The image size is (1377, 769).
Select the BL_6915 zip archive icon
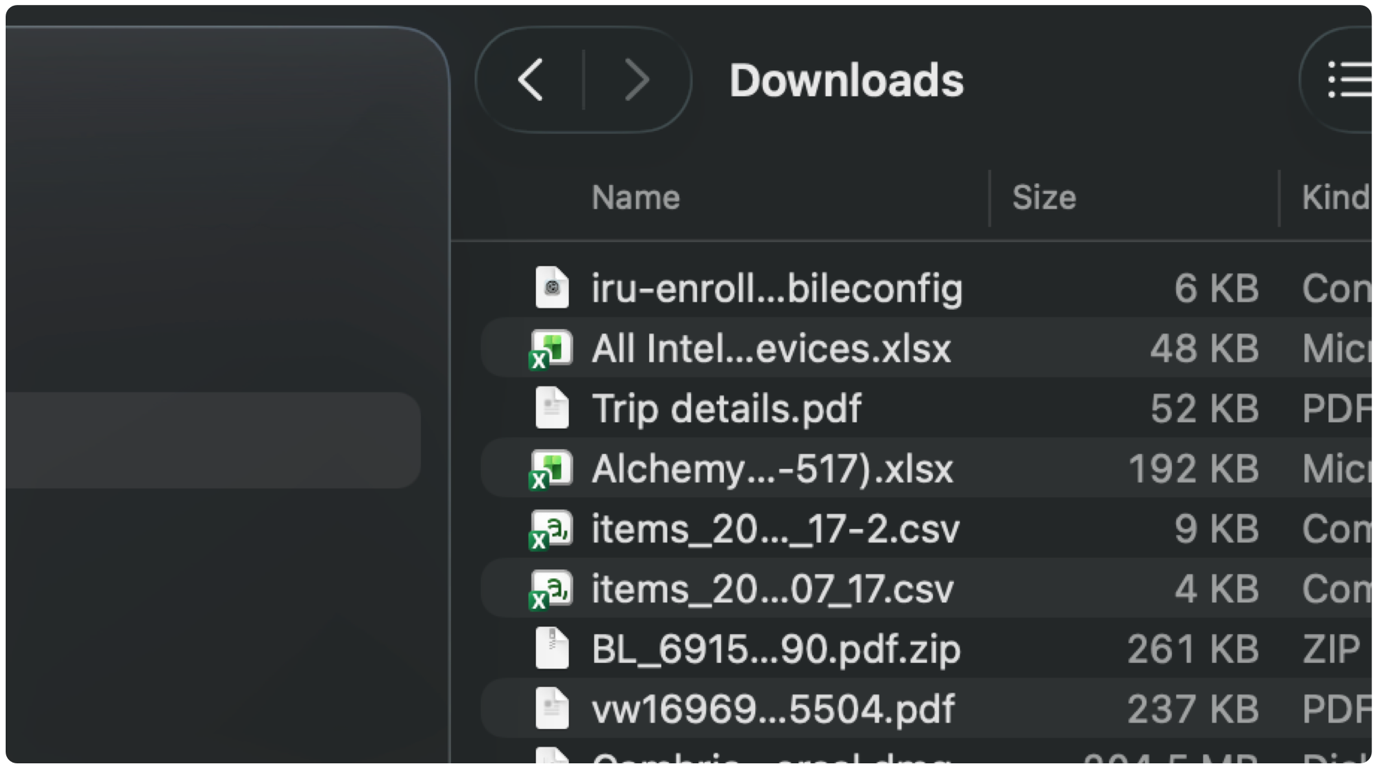pos(552,649)
